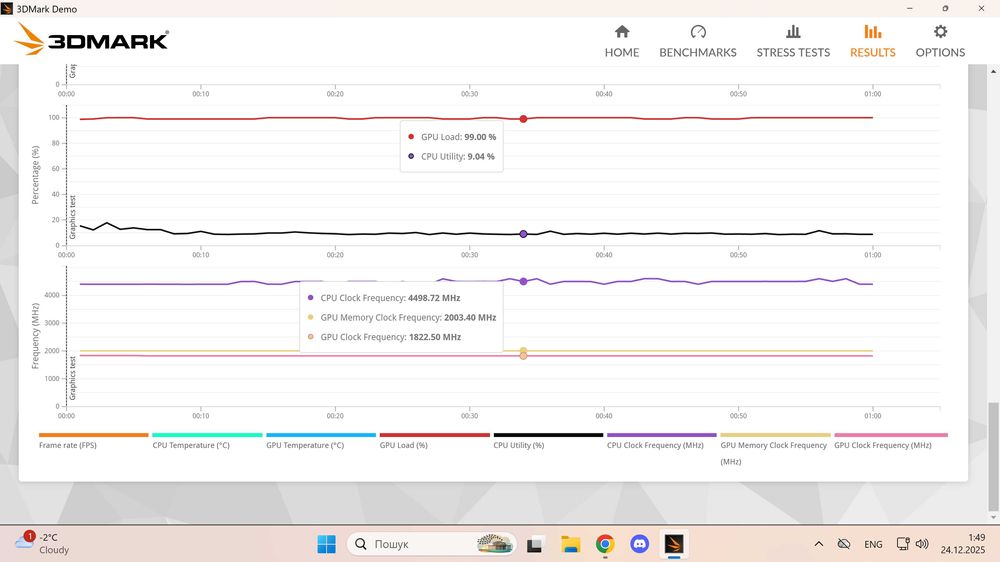Toggle GPU Load (%) legend series

[434, 440]
